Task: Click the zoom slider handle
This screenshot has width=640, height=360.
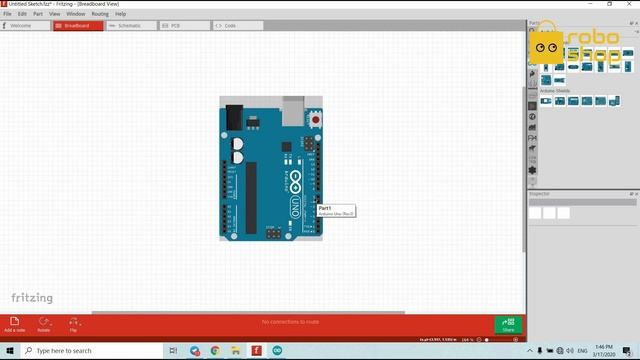Action: pos(487,340)
